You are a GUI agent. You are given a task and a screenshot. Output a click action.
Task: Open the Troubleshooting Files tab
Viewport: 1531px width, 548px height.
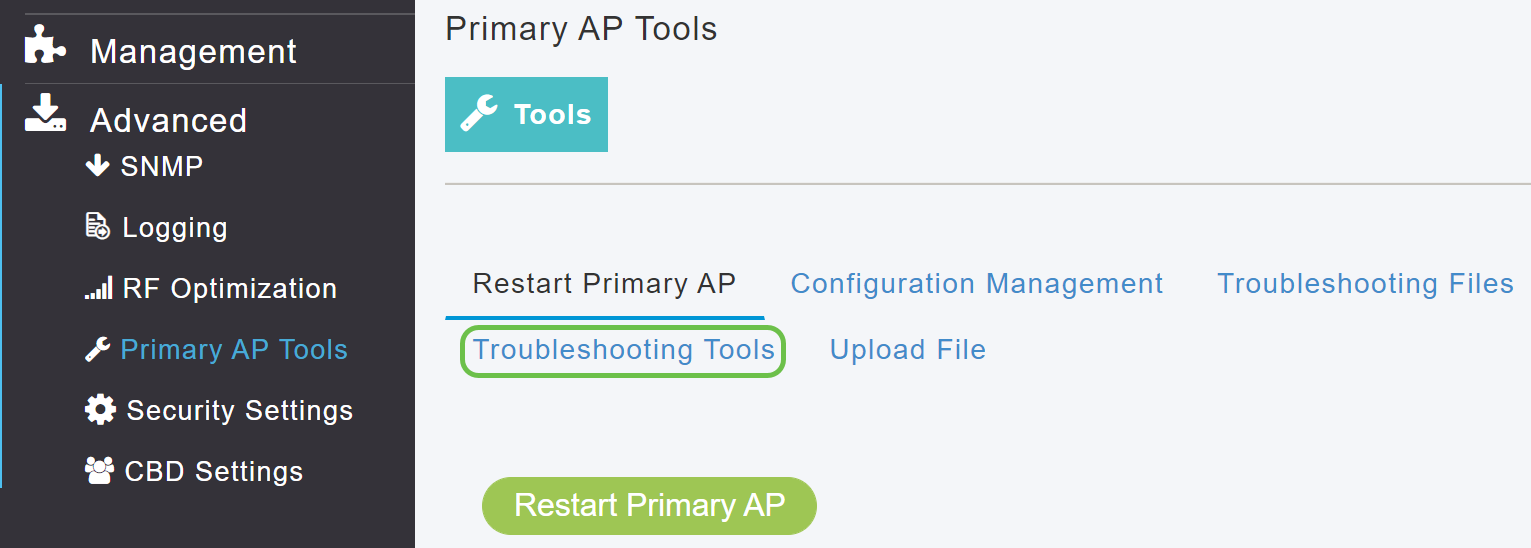1365,284
